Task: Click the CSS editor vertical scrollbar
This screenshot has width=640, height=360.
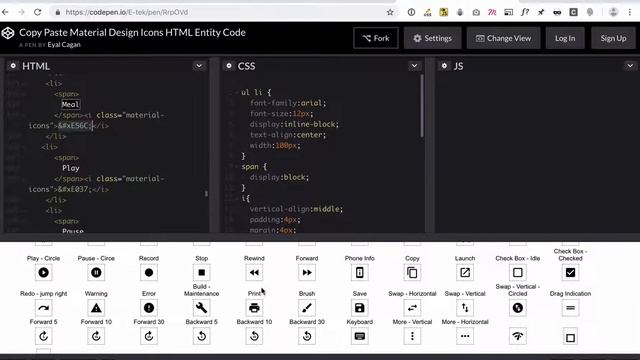Action: coord(422,106)
